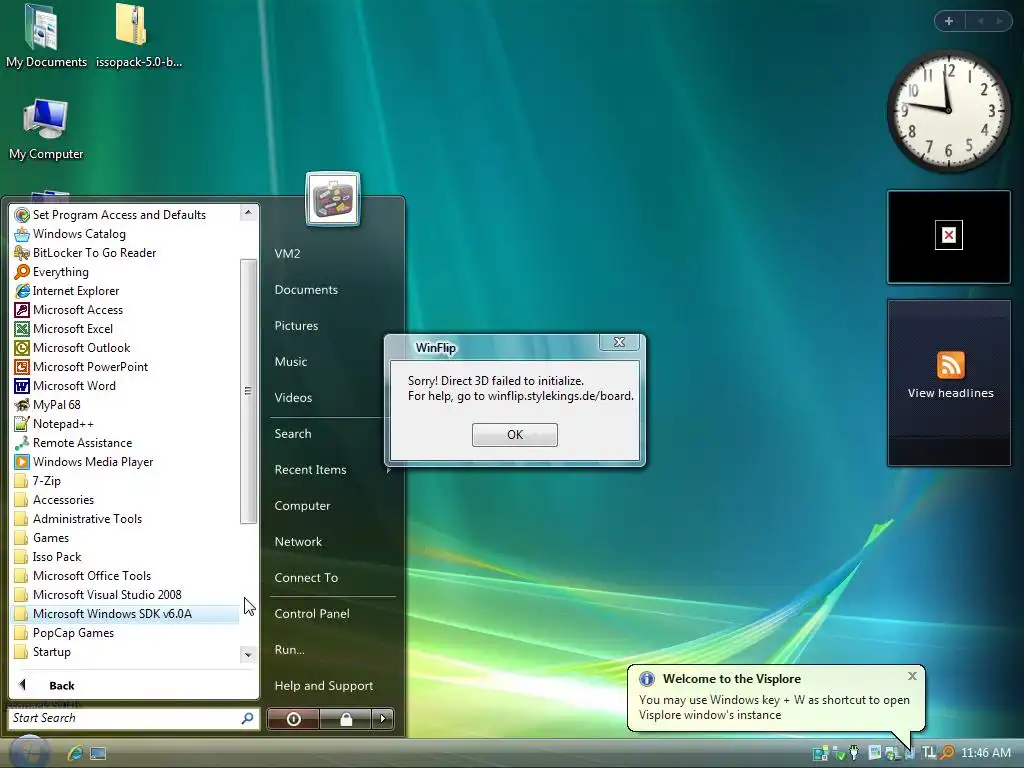The height and width of the screenshot is (768, 1024).
Task: Click the analog clock gadget
Action: click(x=948, y=111)
